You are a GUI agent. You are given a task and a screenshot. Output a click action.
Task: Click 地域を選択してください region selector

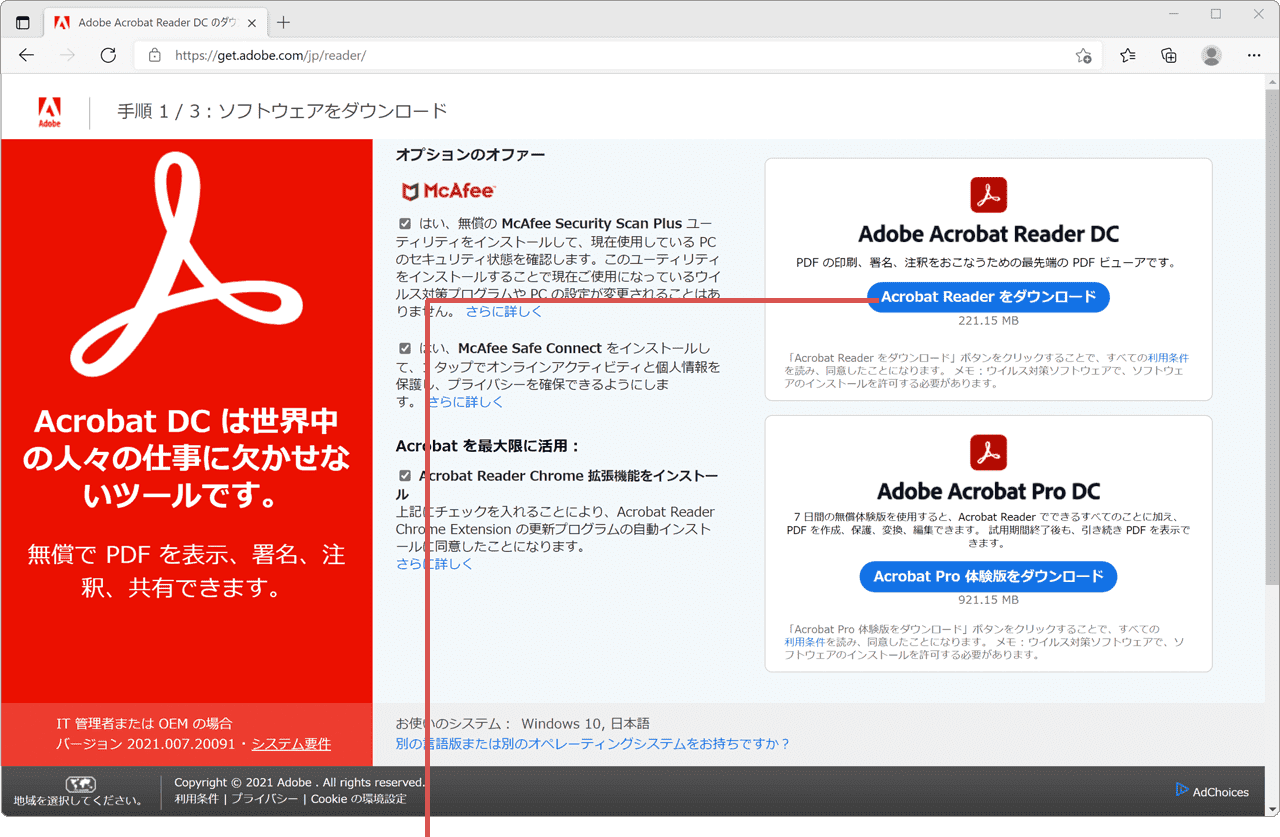78,801
